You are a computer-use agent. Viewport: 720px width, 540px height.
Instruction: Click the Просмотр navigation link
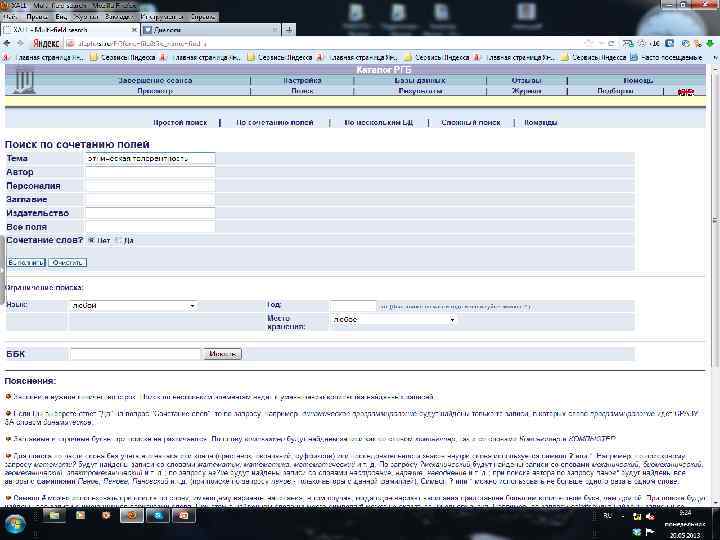(155, 91)
